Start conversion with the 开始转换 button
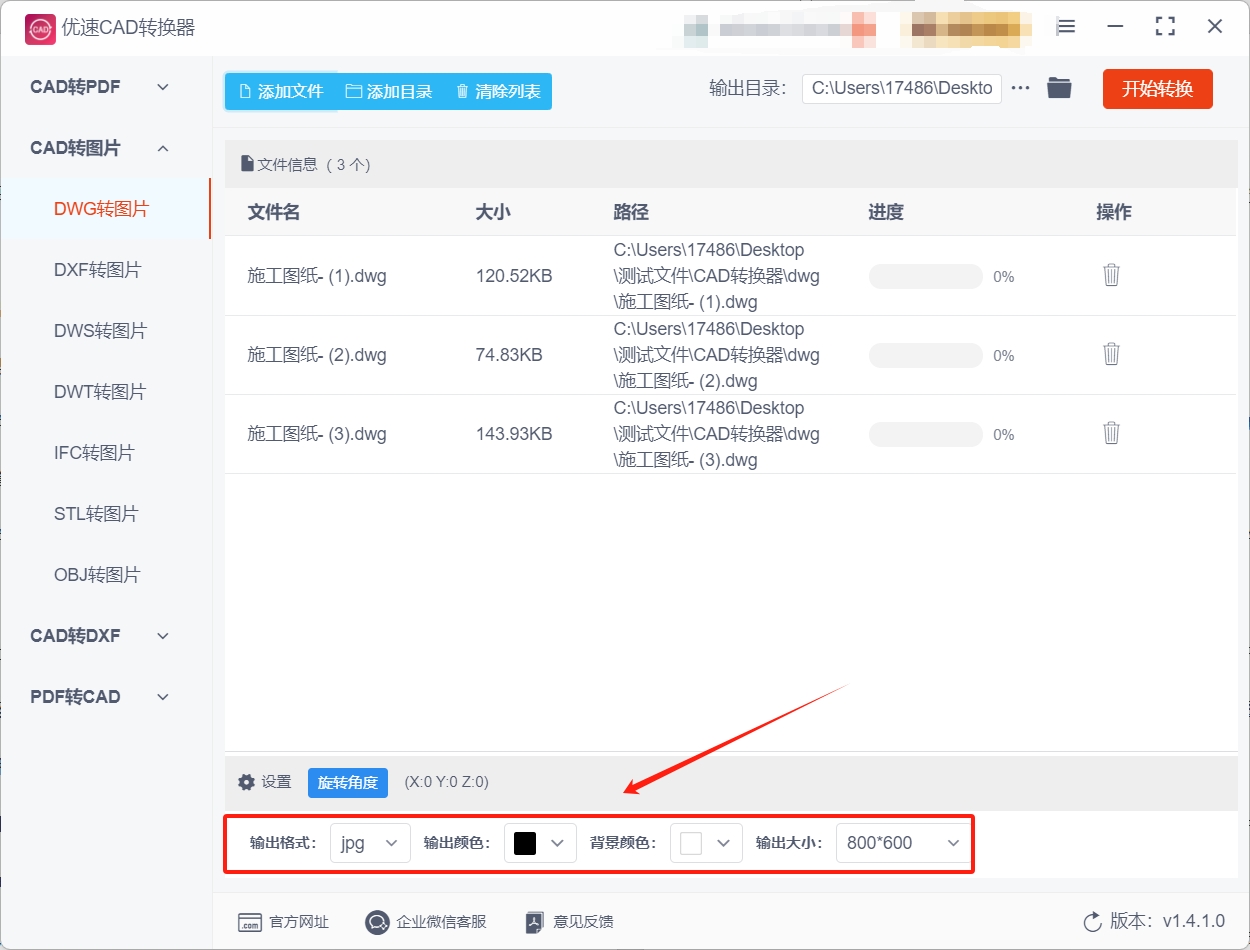Image resolution: width=1250 pixels, height=950 pixels. (x=1157, y=88)
